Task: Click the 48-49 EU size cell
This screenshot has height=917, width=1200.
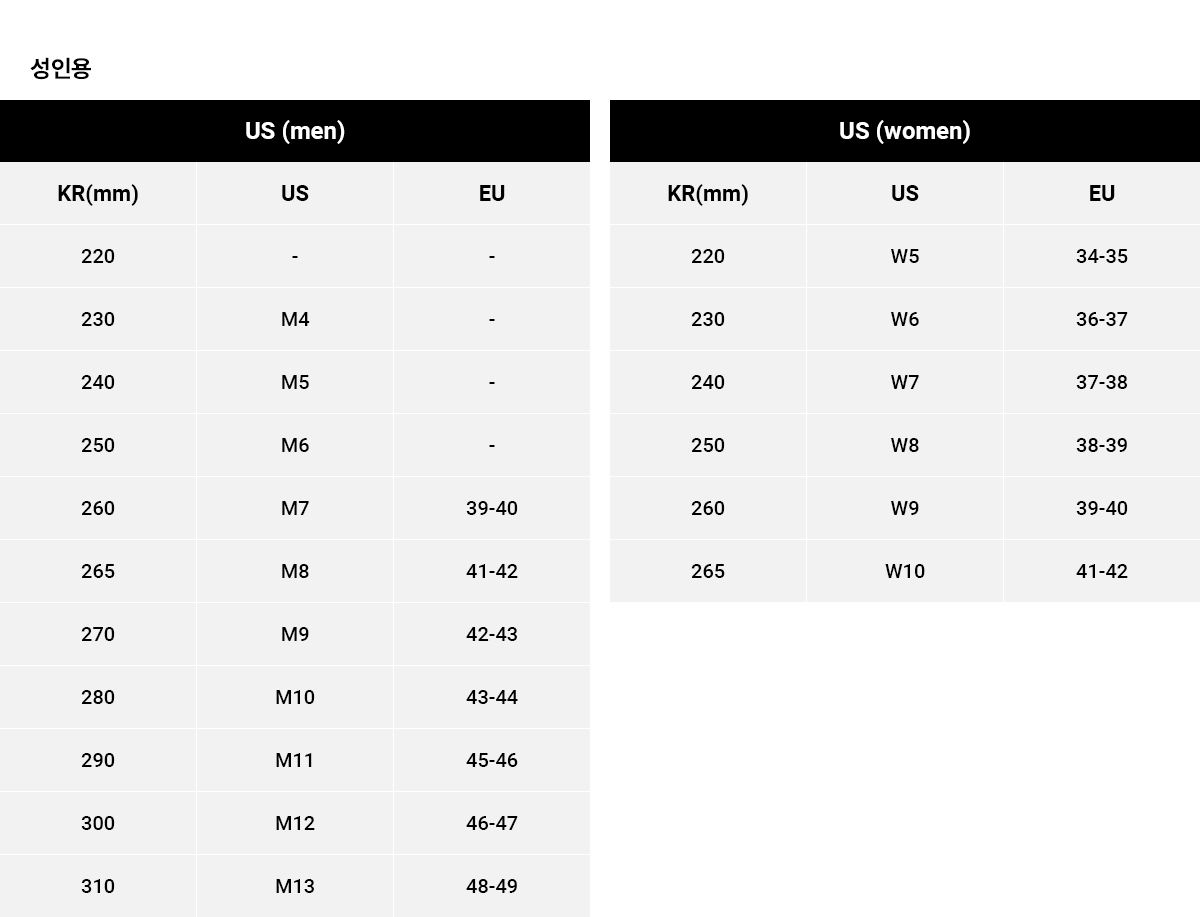Action: 492,886
